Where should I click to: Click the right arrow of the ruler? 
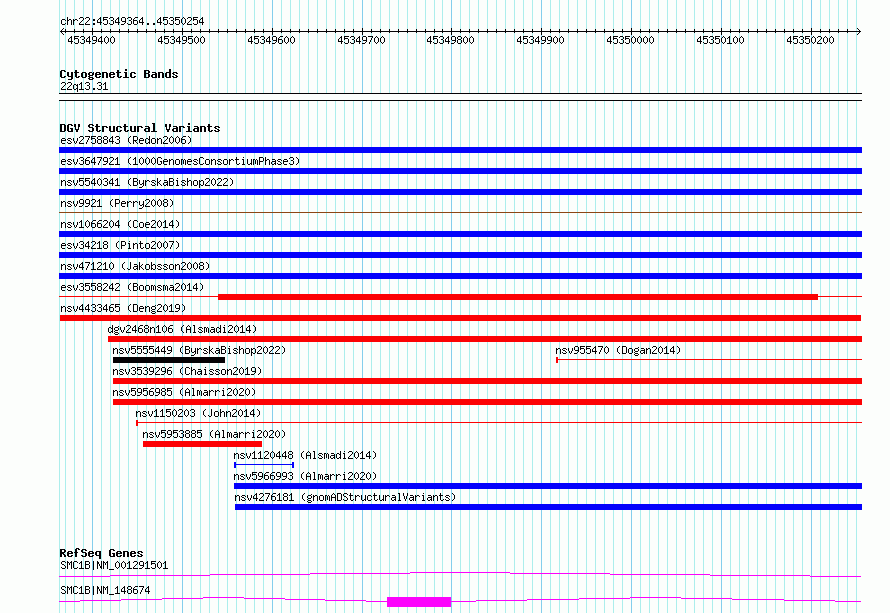coord(859,32)
